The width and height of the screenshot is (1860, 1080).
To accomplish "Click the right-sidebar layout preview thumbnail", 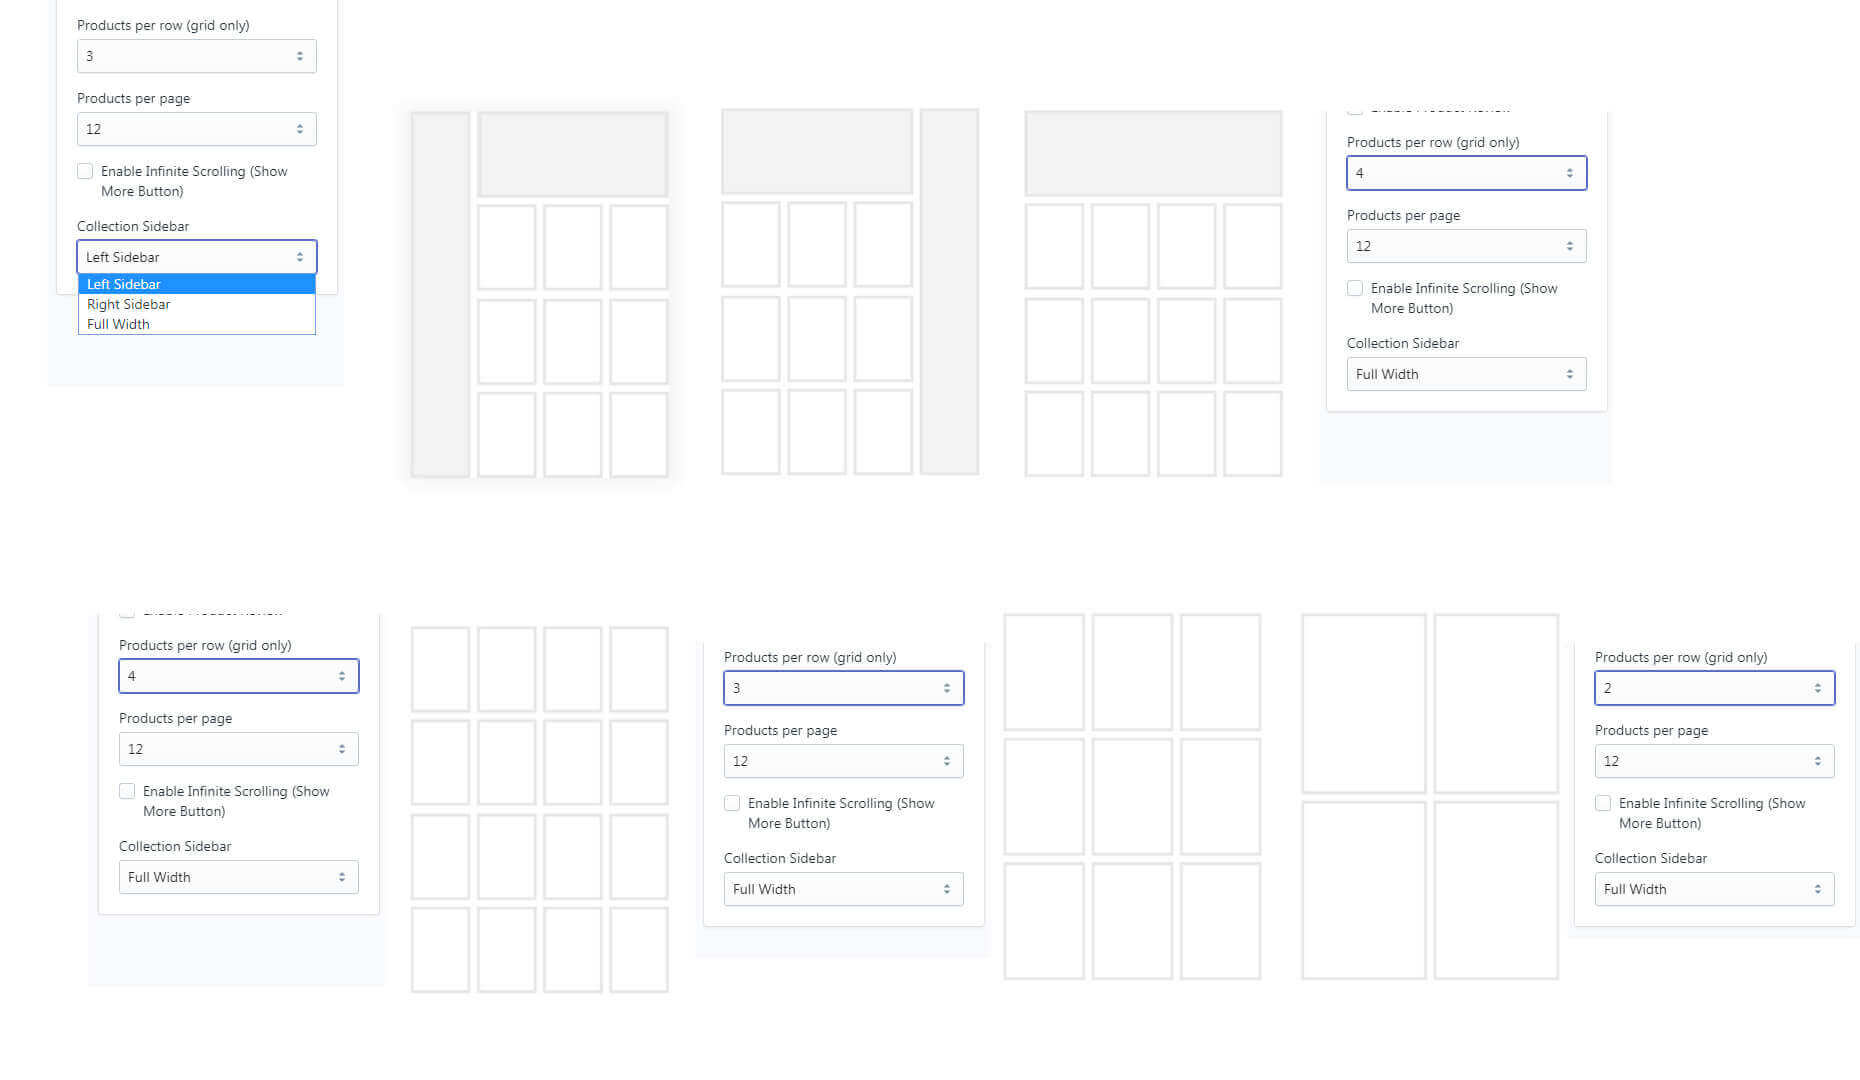I will 849,291.
